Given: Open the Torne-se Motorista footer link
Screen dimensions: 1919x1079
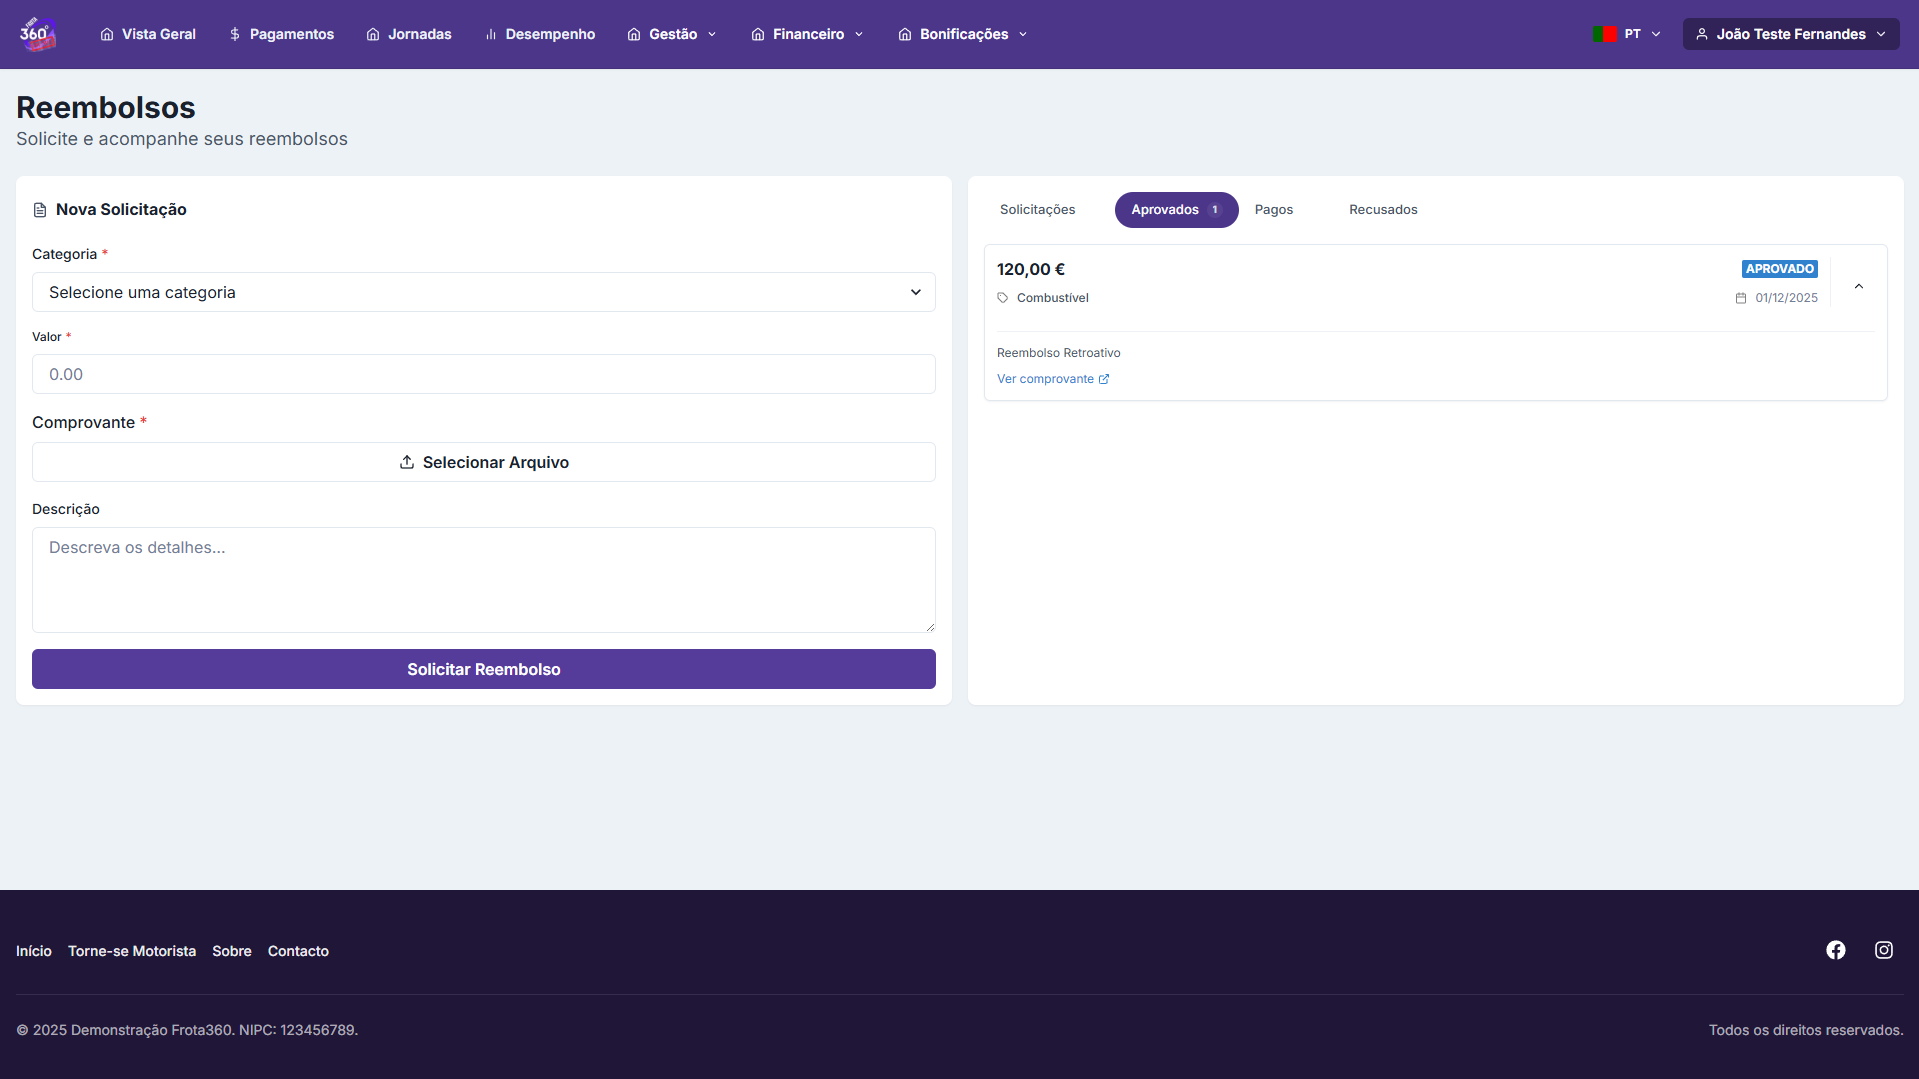Looking at the screenshot, I should point(132,951).
